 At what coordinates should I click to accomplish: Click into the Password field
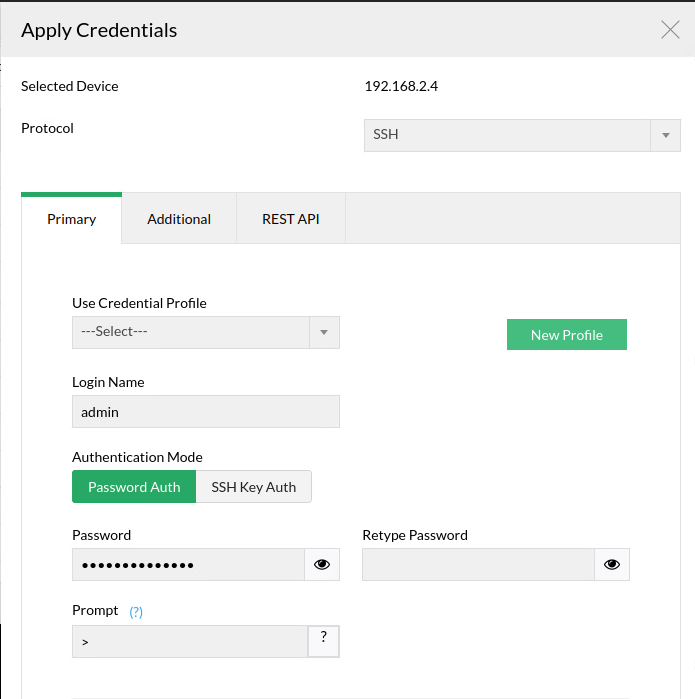[x=188, y=565]
